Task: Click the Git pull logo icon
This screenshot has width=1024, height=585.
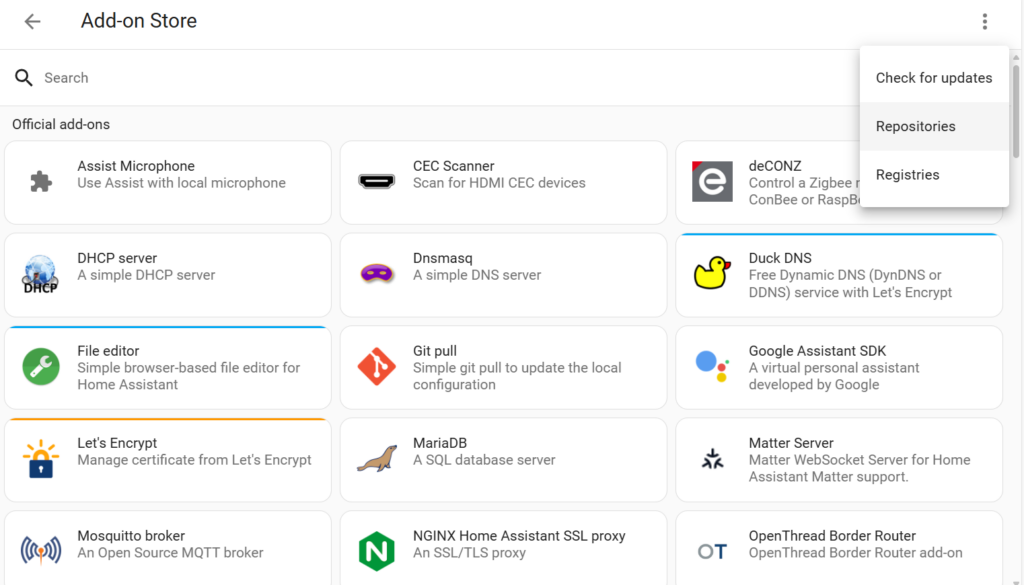Action: click(377, 366)
